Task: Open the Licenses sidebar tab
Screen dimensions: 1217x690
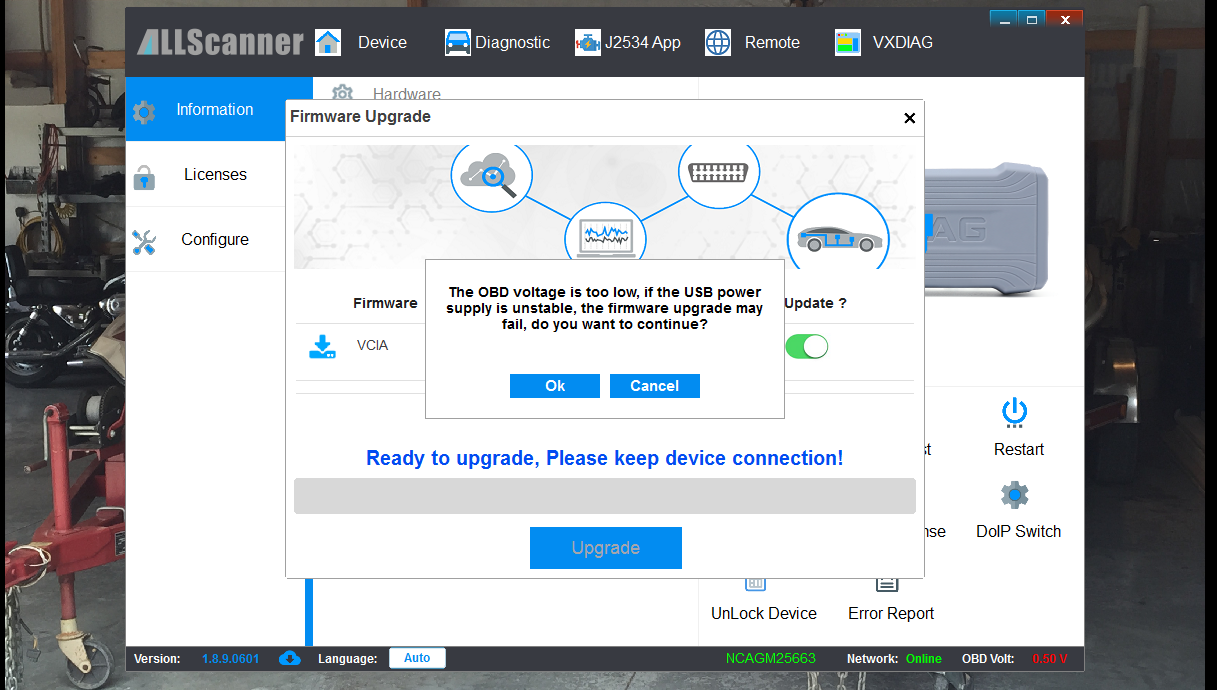Action: [x=214, y=175]
